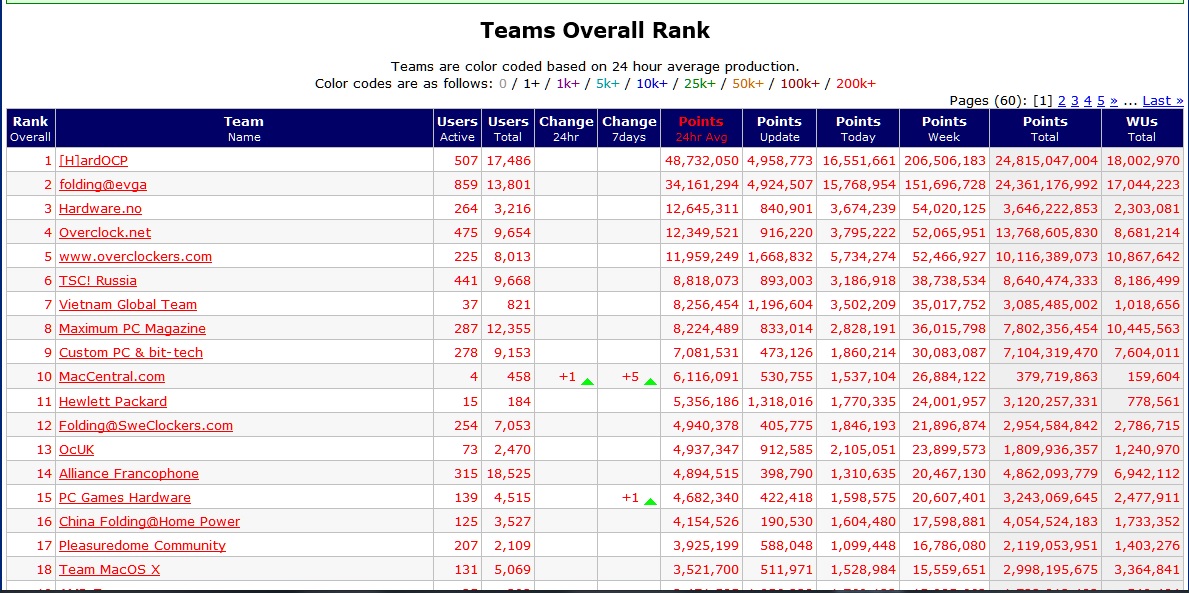Open Folding@SweClockers.com team link
The width and height of the screenshot is (1189, 593).
146,425
